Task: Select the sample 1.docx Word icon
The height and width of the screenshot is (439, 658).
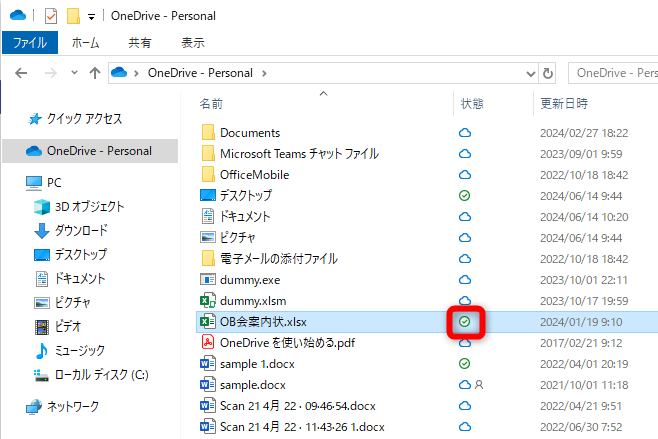Action: click(208, 363)
